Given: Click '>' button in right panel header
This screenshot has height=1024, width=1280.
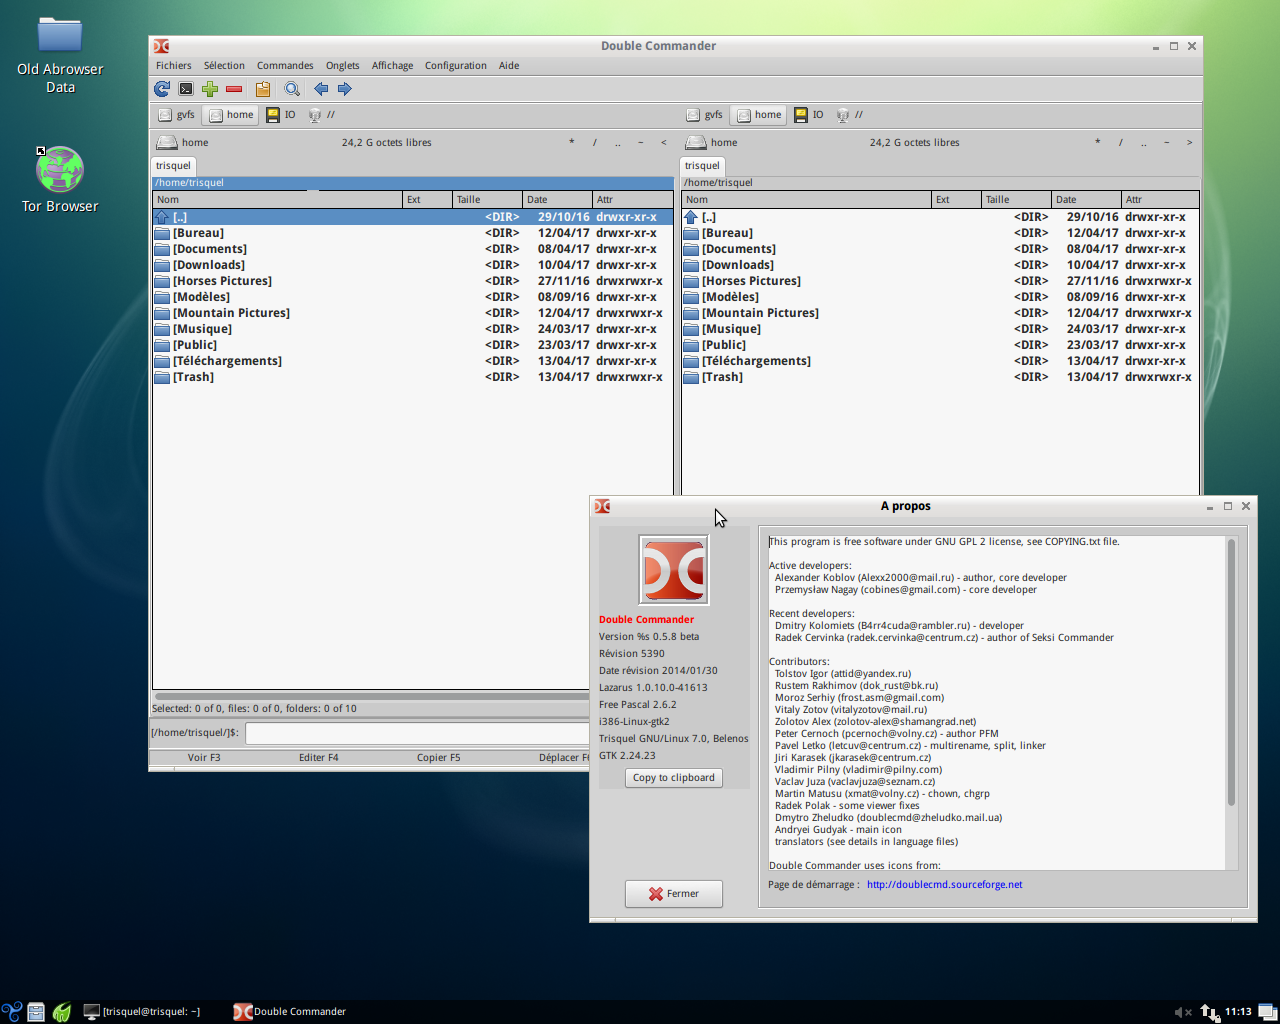Looking at the screenshot, I should (x=1189, y=142).
